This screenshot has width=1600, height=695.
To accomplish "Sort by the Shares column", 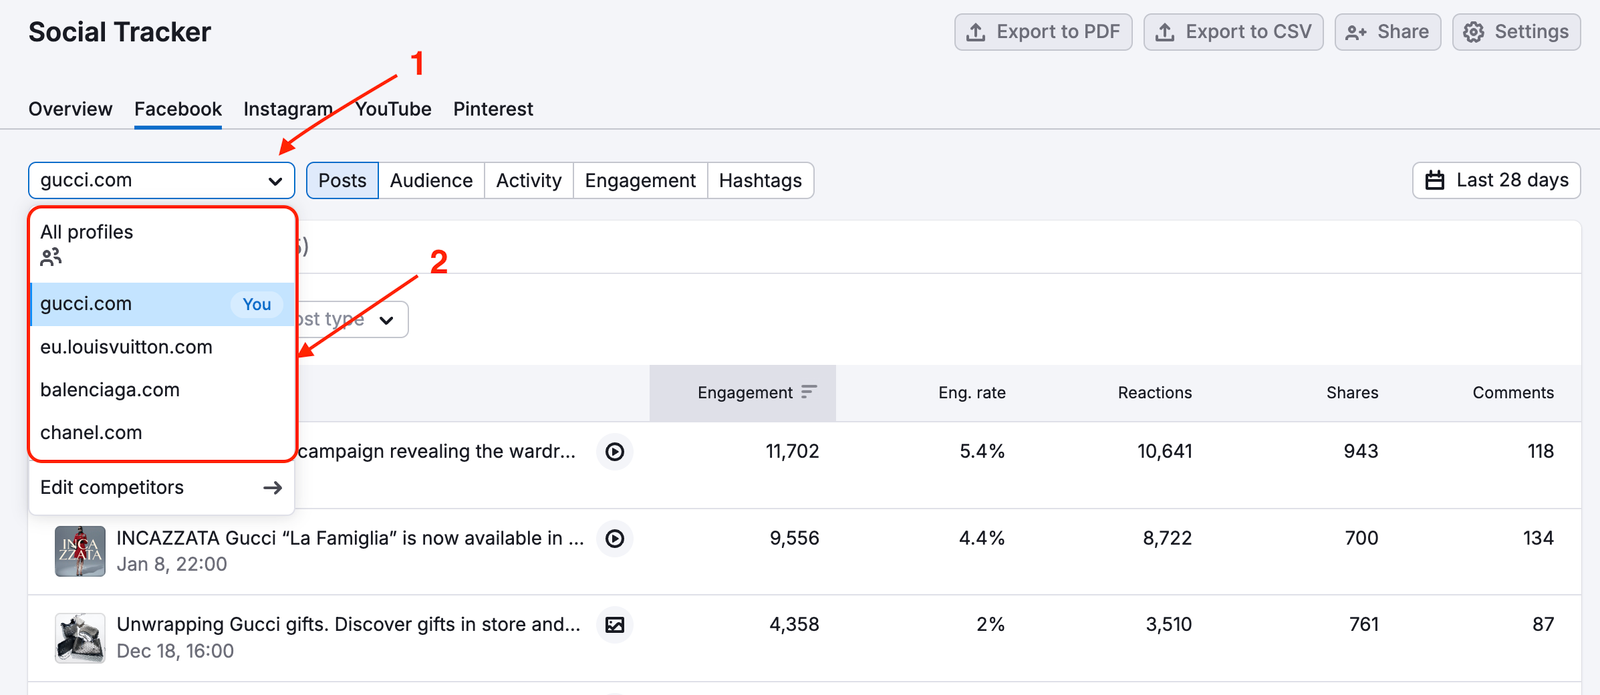I will coord(1352,393).
